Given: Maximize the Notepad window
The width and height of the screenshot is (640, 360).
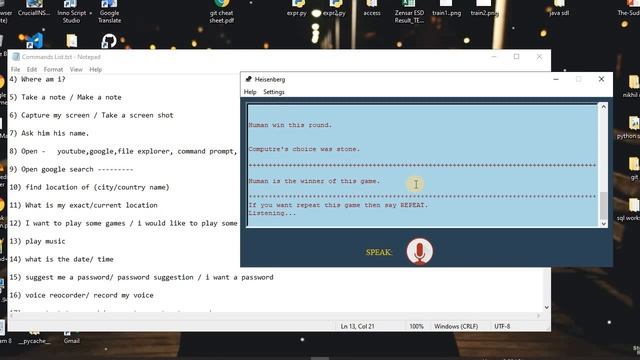Looking at the screenshot, I should (x=517, y=57).
